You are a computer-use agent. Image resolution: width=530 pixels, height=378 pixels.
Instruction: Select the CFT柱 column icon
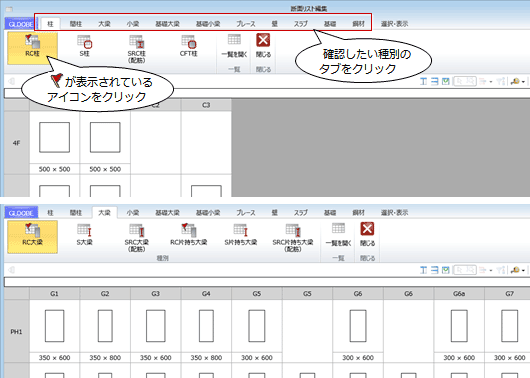pos(188,46)
